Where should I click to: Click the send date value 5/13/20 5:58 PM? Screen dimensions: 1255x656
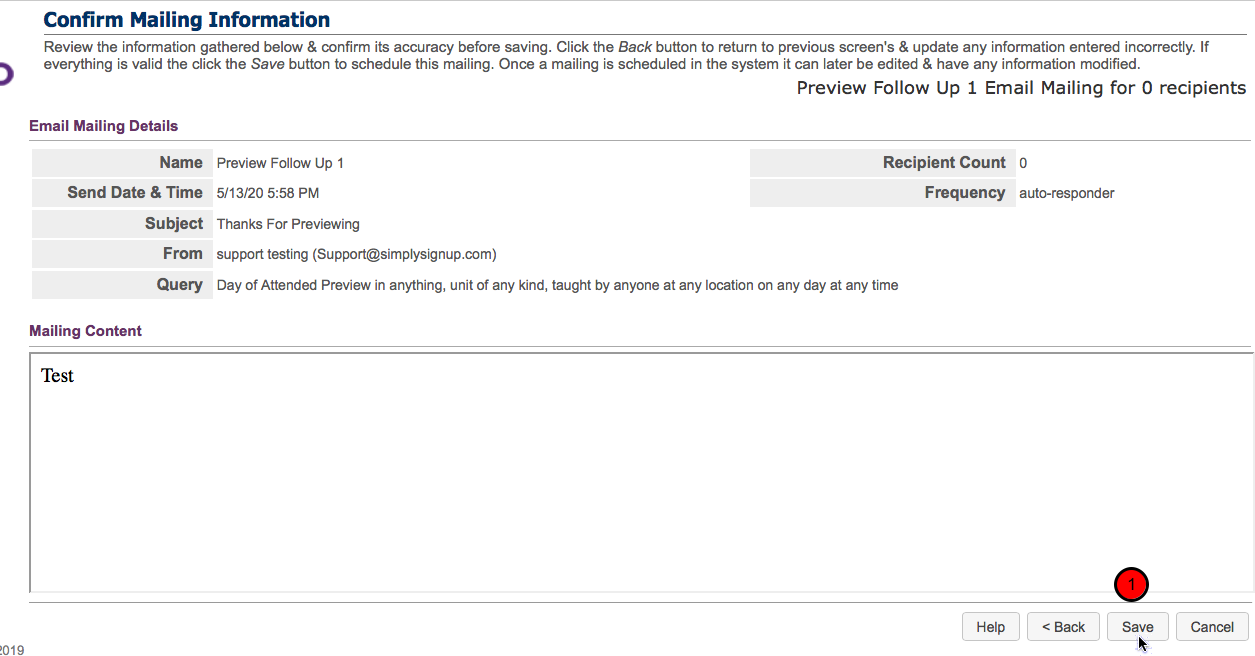coord(268,193)
